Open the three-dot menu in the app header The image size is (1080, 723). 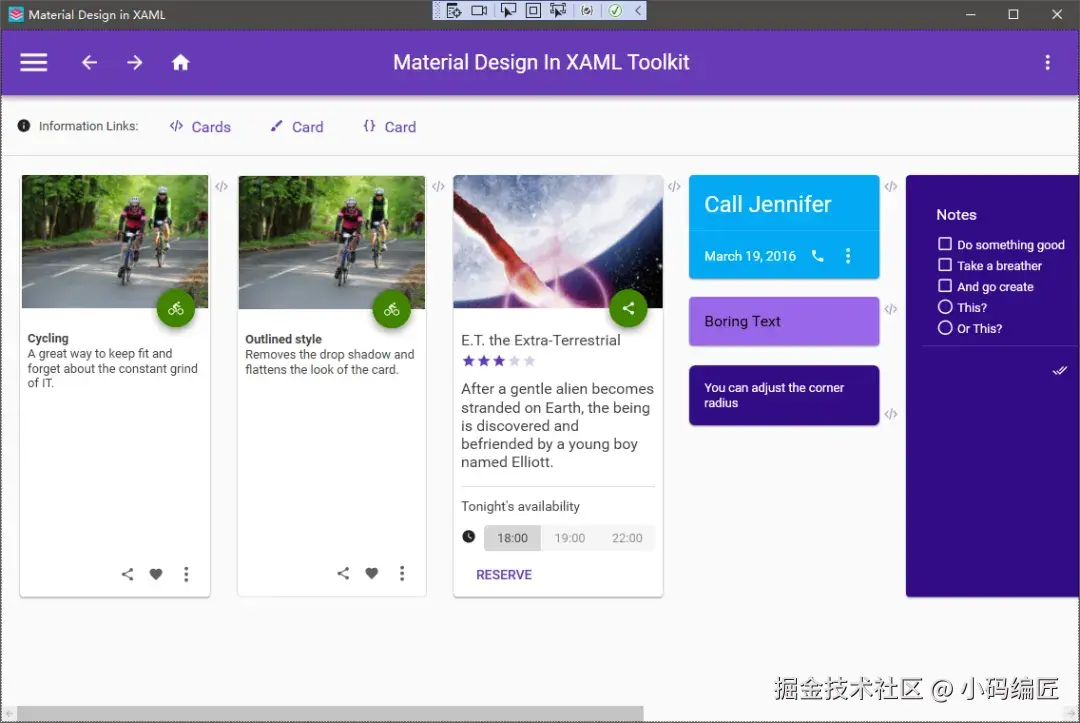pyautogui.click(x=1048, y=63)
